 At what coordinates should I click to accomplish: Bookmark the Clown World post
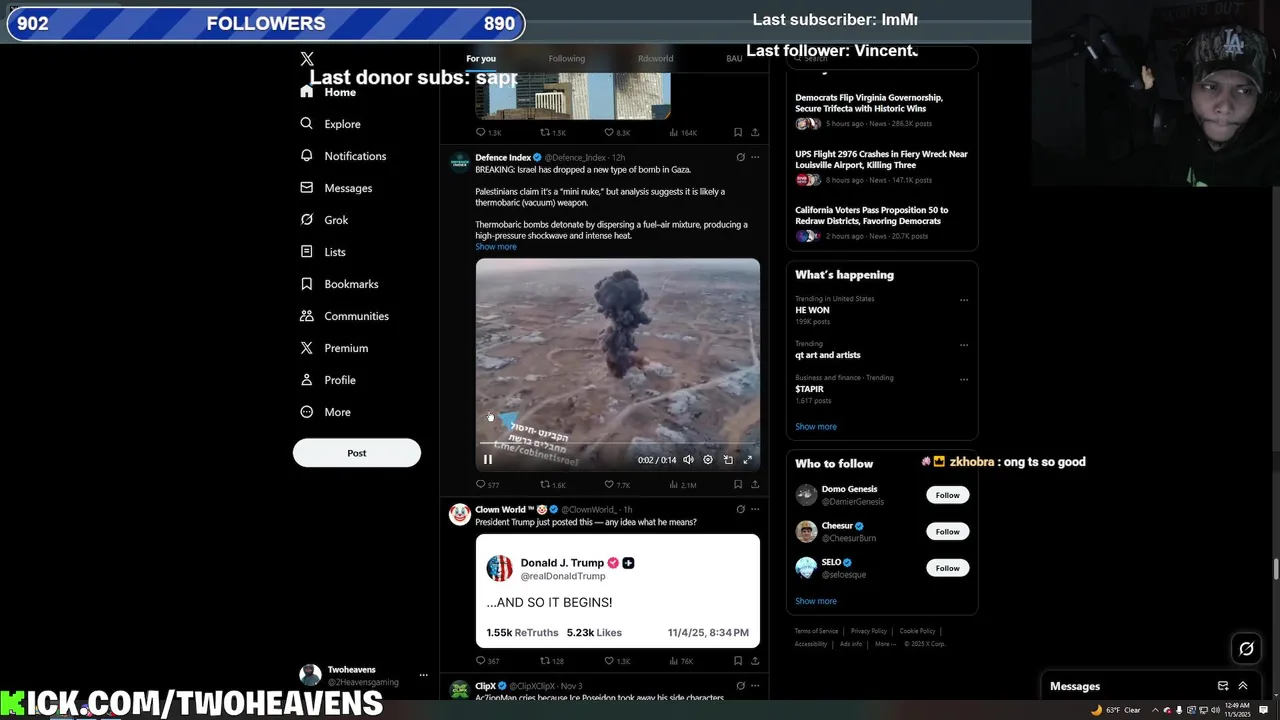tap(738, 661)
